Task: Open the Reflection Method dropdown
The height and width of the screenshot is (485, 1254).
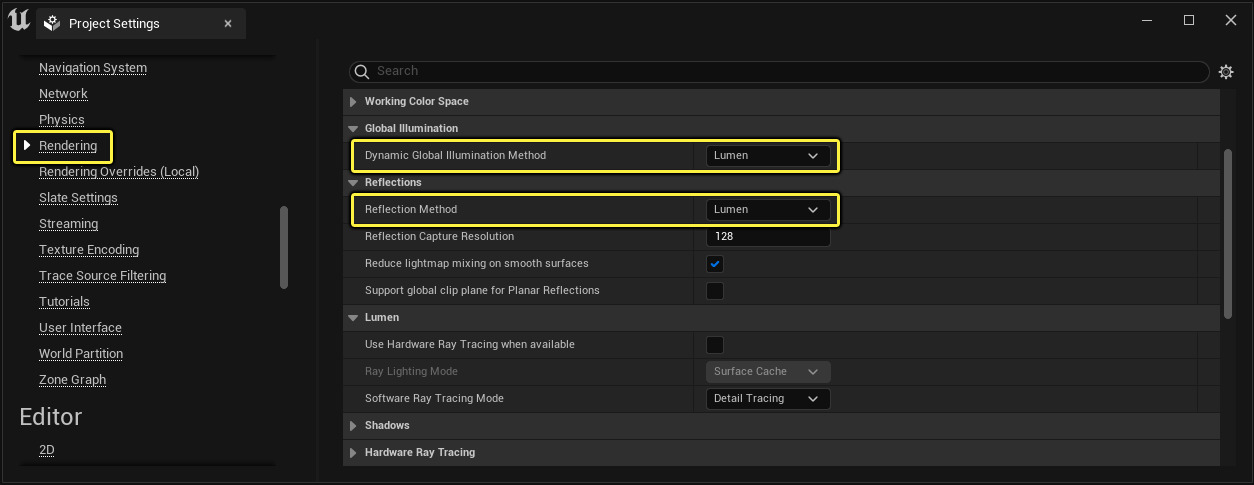Action: (767, 210)
